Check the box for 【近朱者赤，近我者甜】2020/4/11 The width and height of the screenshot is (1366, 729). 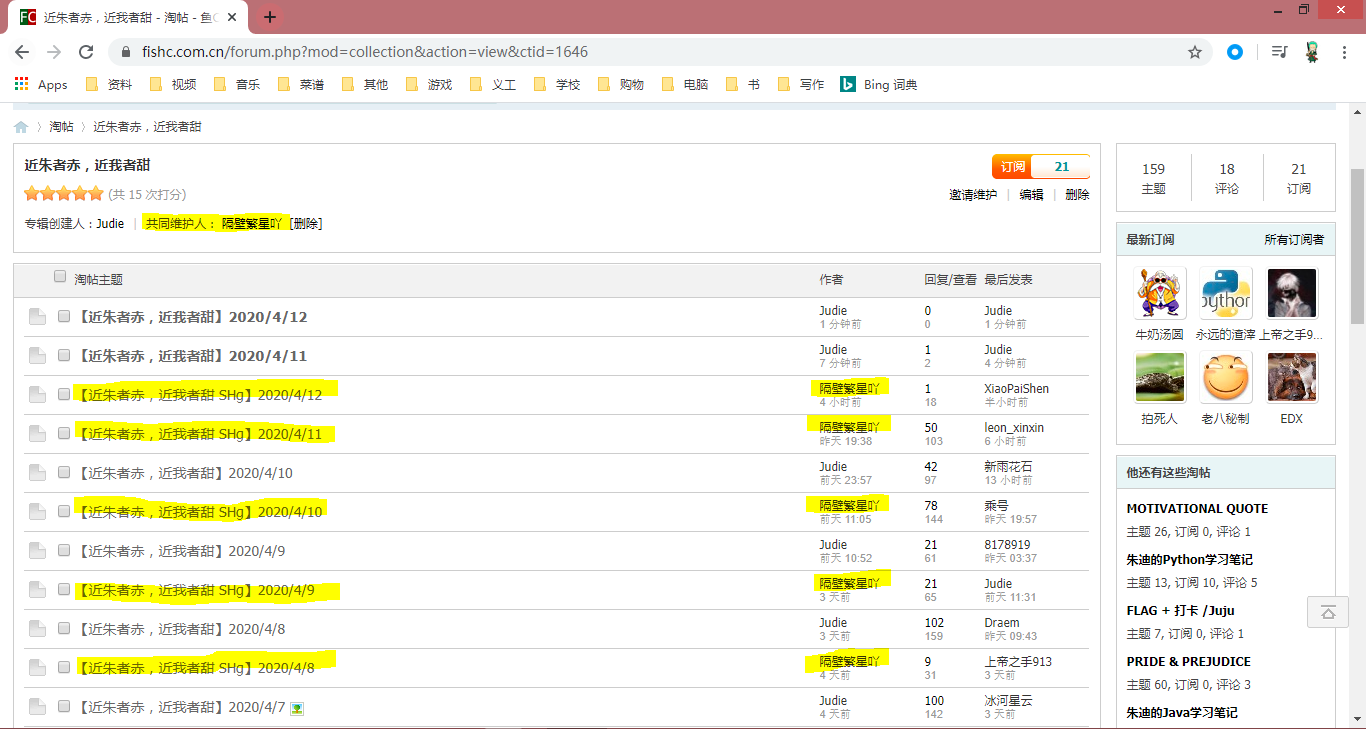click(64, 355)
